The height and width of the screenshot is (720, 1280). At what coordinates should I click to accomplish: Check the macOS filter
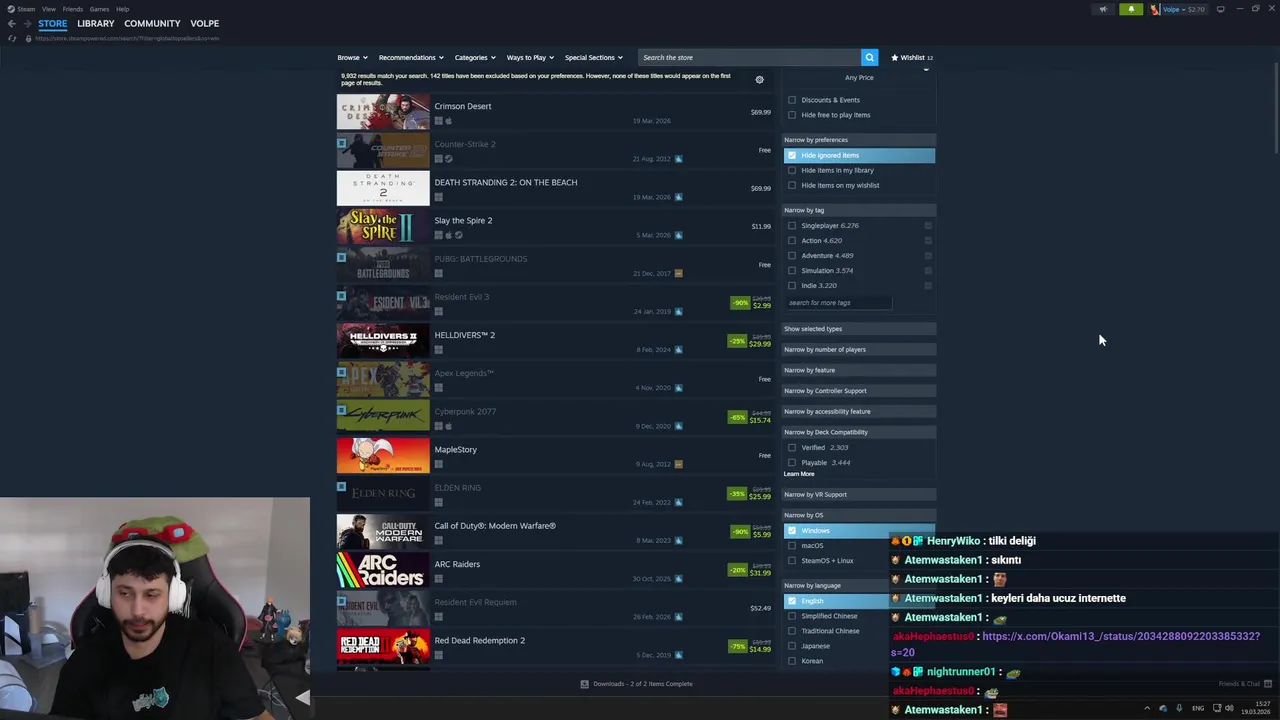(792, 546)
